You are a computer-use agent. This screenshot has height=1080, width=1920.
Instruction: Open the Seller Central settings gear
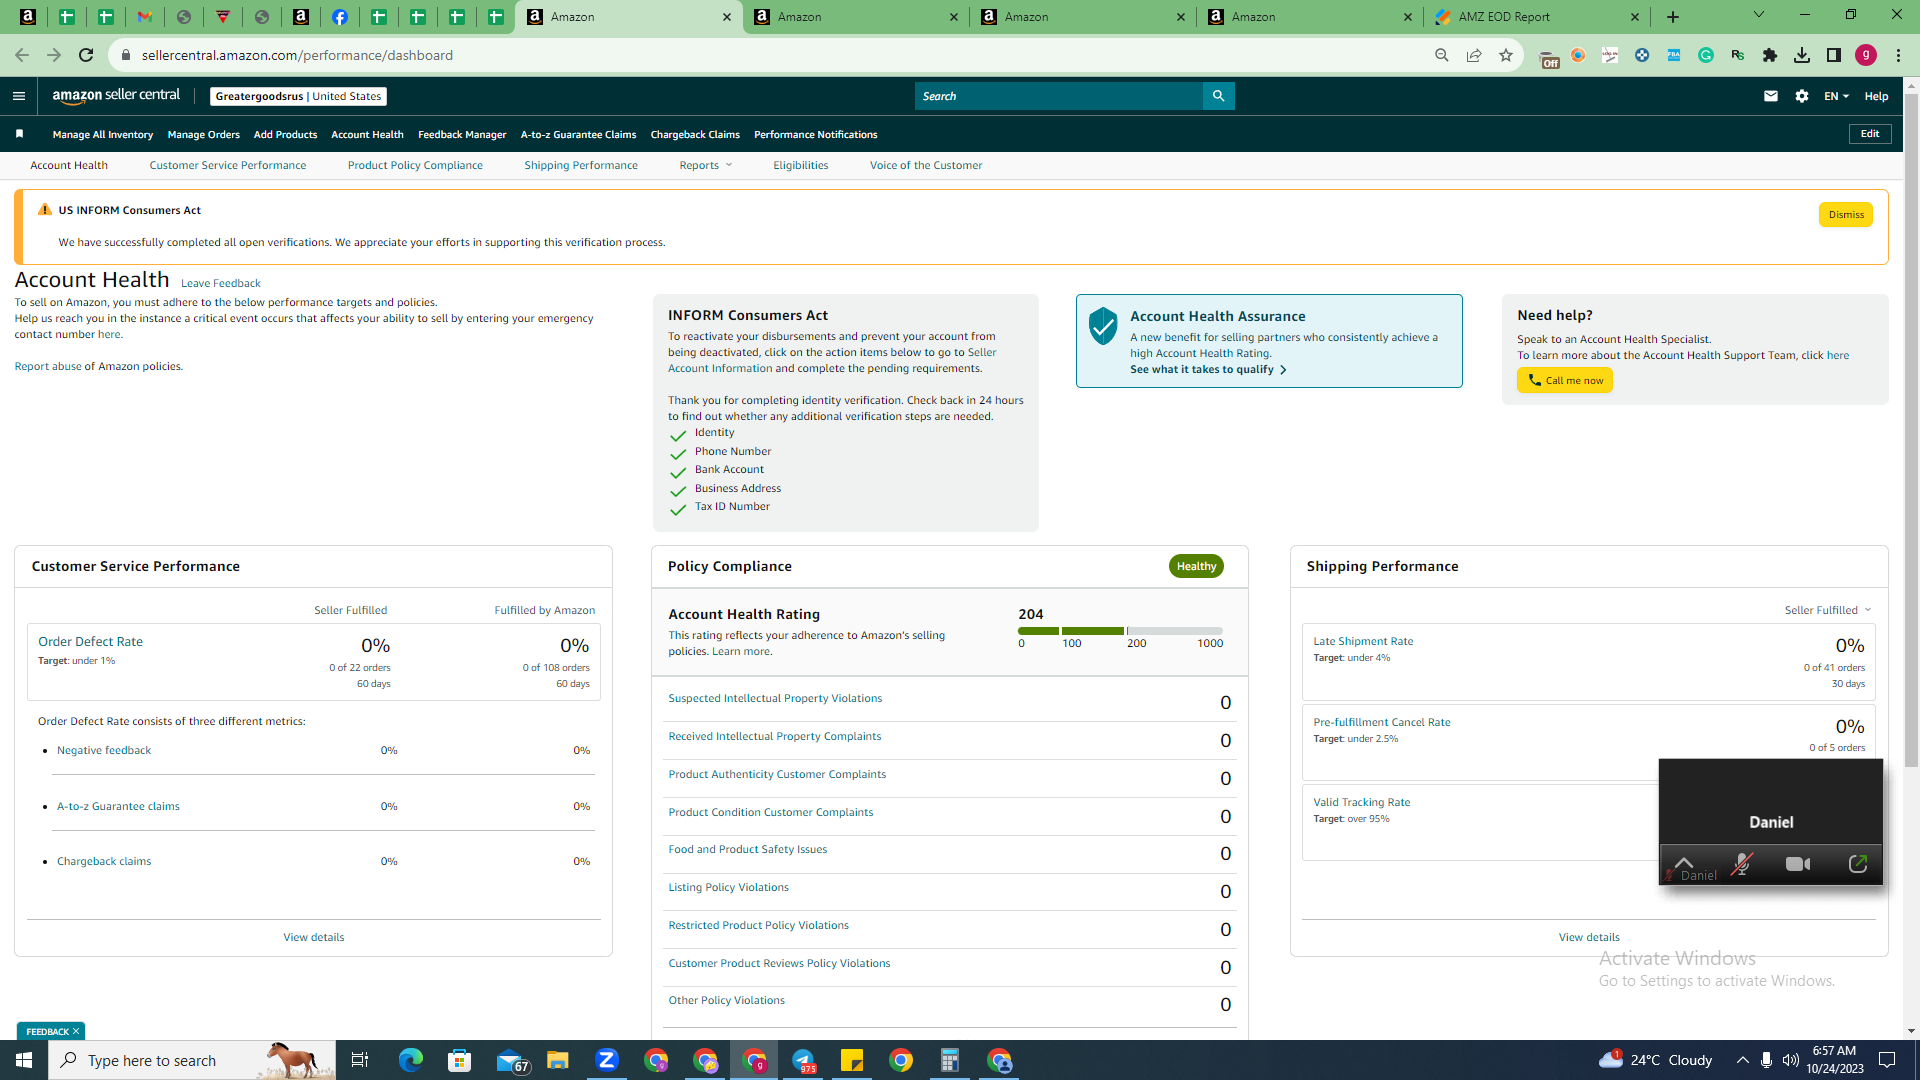click(x=1802, y=96)
